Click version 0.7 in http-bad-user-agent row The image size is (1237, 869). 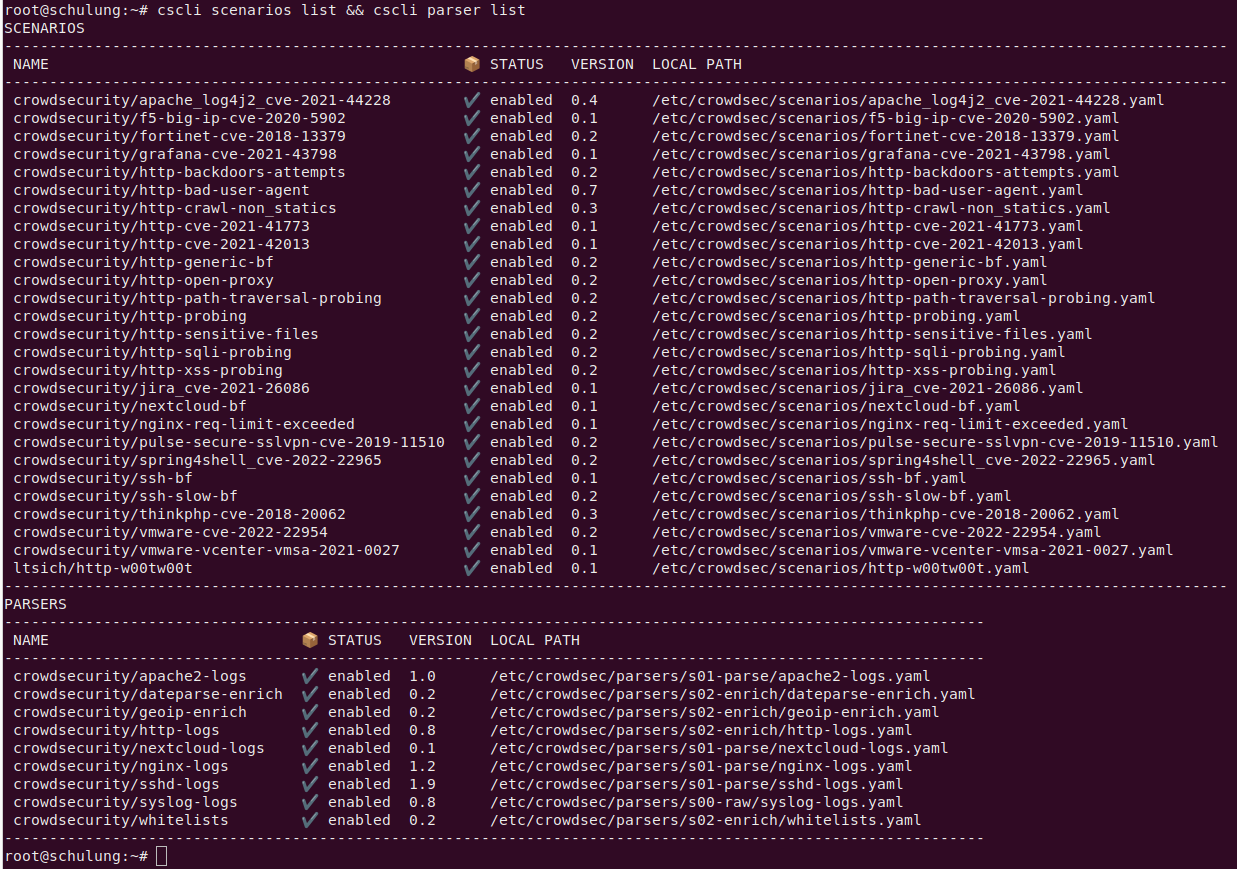(x=584, y=190)
